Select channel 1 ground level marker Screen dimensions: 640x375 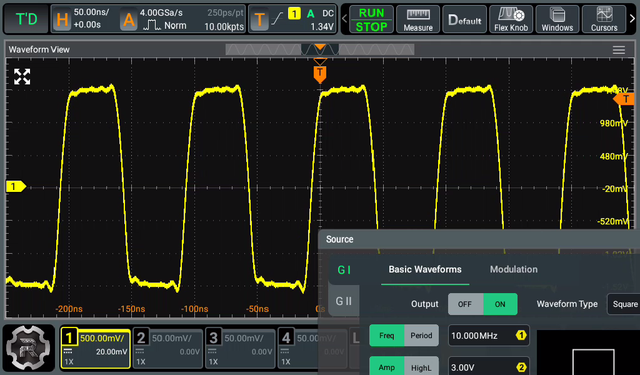pos(16,186)
